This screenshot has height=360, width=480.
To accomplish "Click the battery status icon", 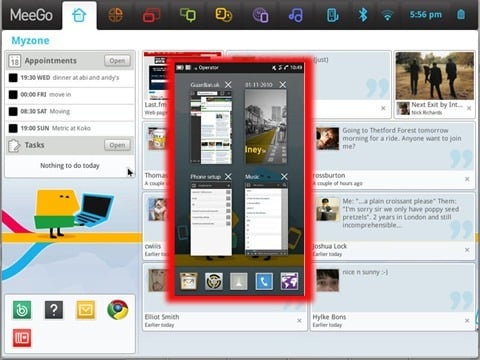I will tap(461, 15).
